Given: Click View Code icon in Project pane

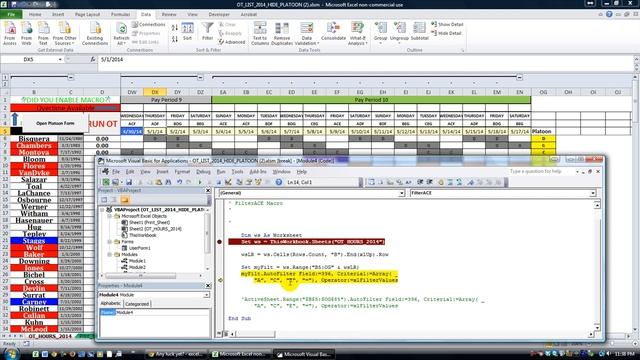Looking at the screenshot, I should 104,200.
